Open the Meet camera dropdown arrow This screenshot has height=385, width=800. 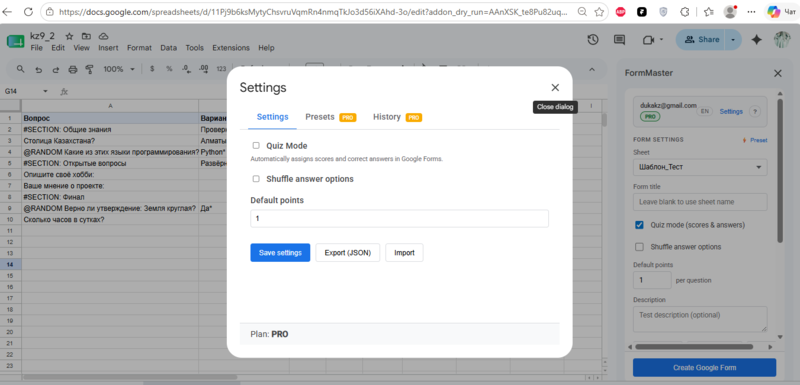(x=662, y=40)
